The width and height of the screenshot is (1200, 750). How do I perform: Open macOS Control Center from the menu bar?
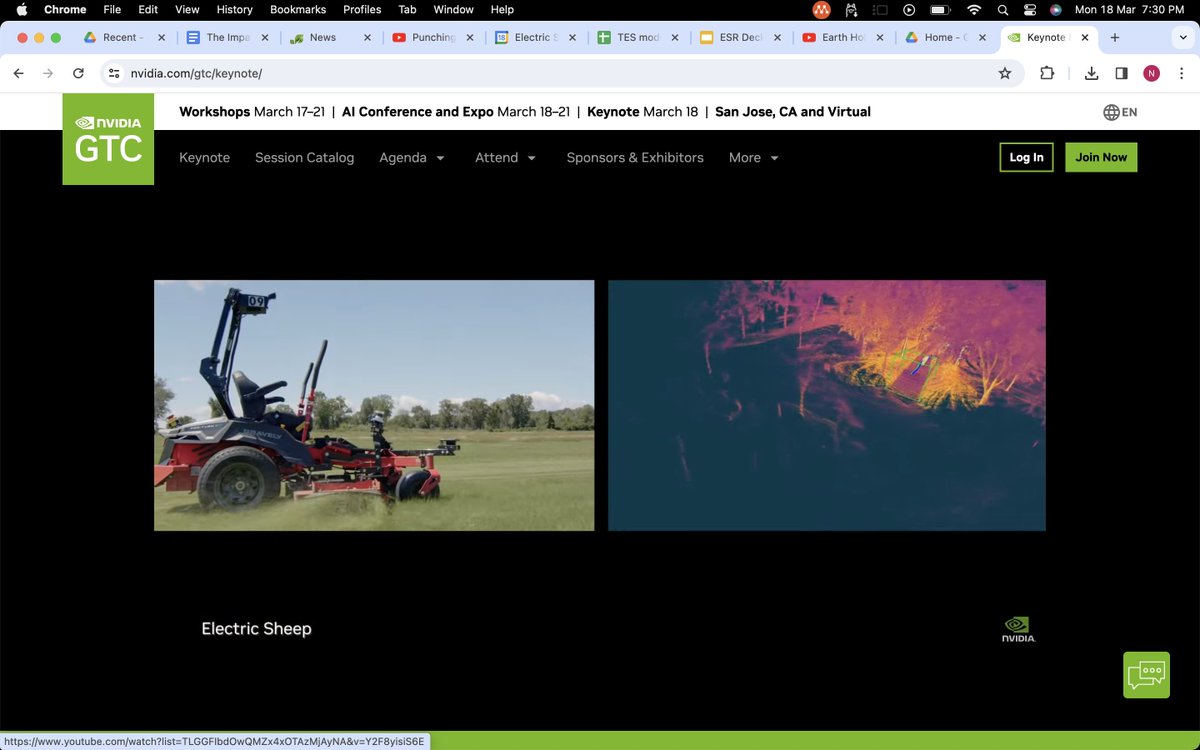(1029, 9)
